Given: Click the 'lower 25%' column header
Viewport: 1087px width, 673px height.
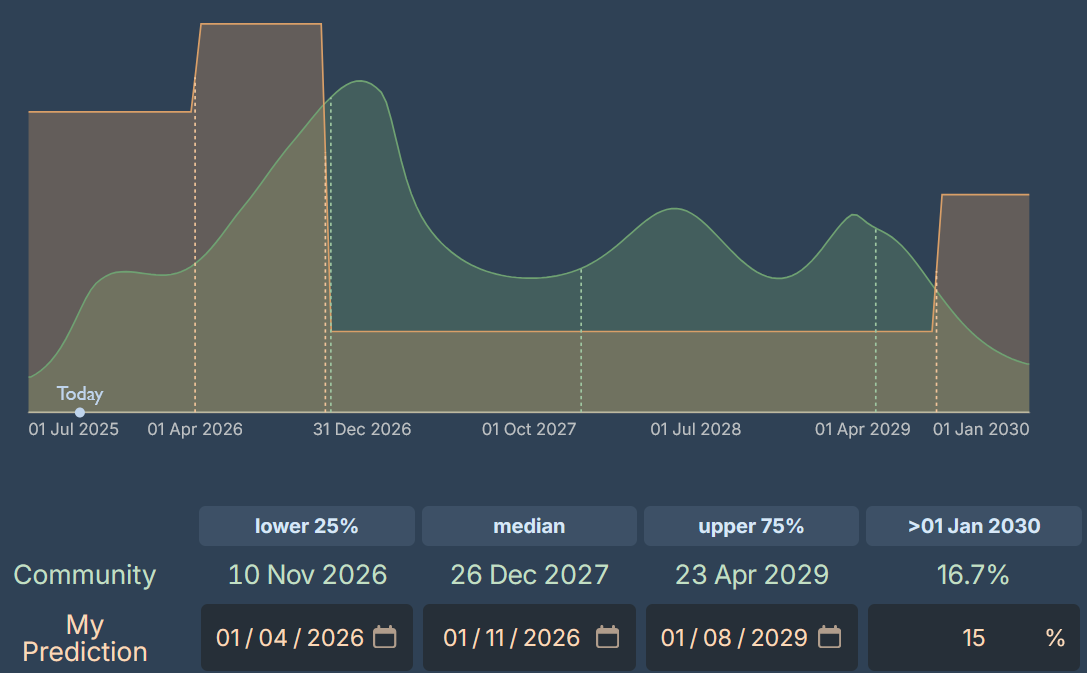Looking at the screenshot, I should pyautogui.click(x=306, y=526).
